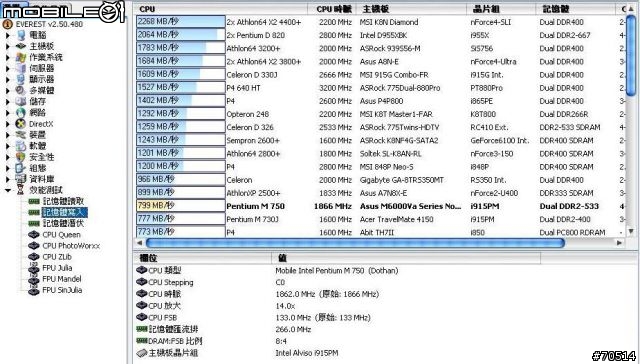640x364 pixels.
Task: Click the 儲存 storage icon
Action: (21, 102)
